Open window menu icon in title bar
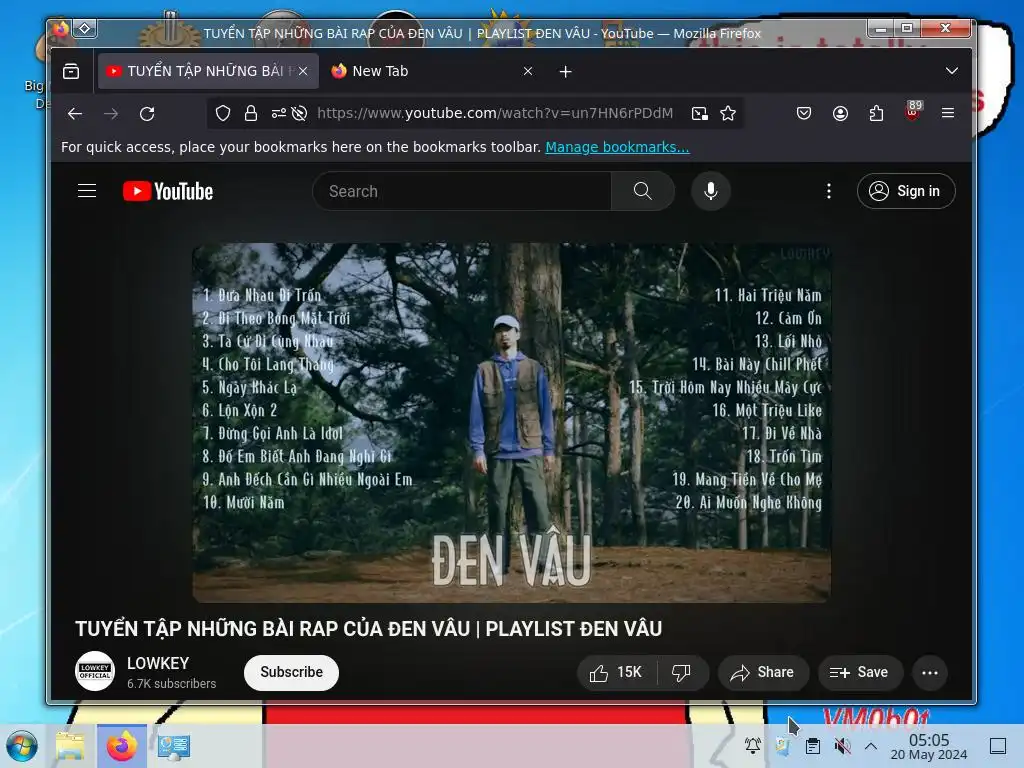 pyautogui.click(x=85, y=29)
